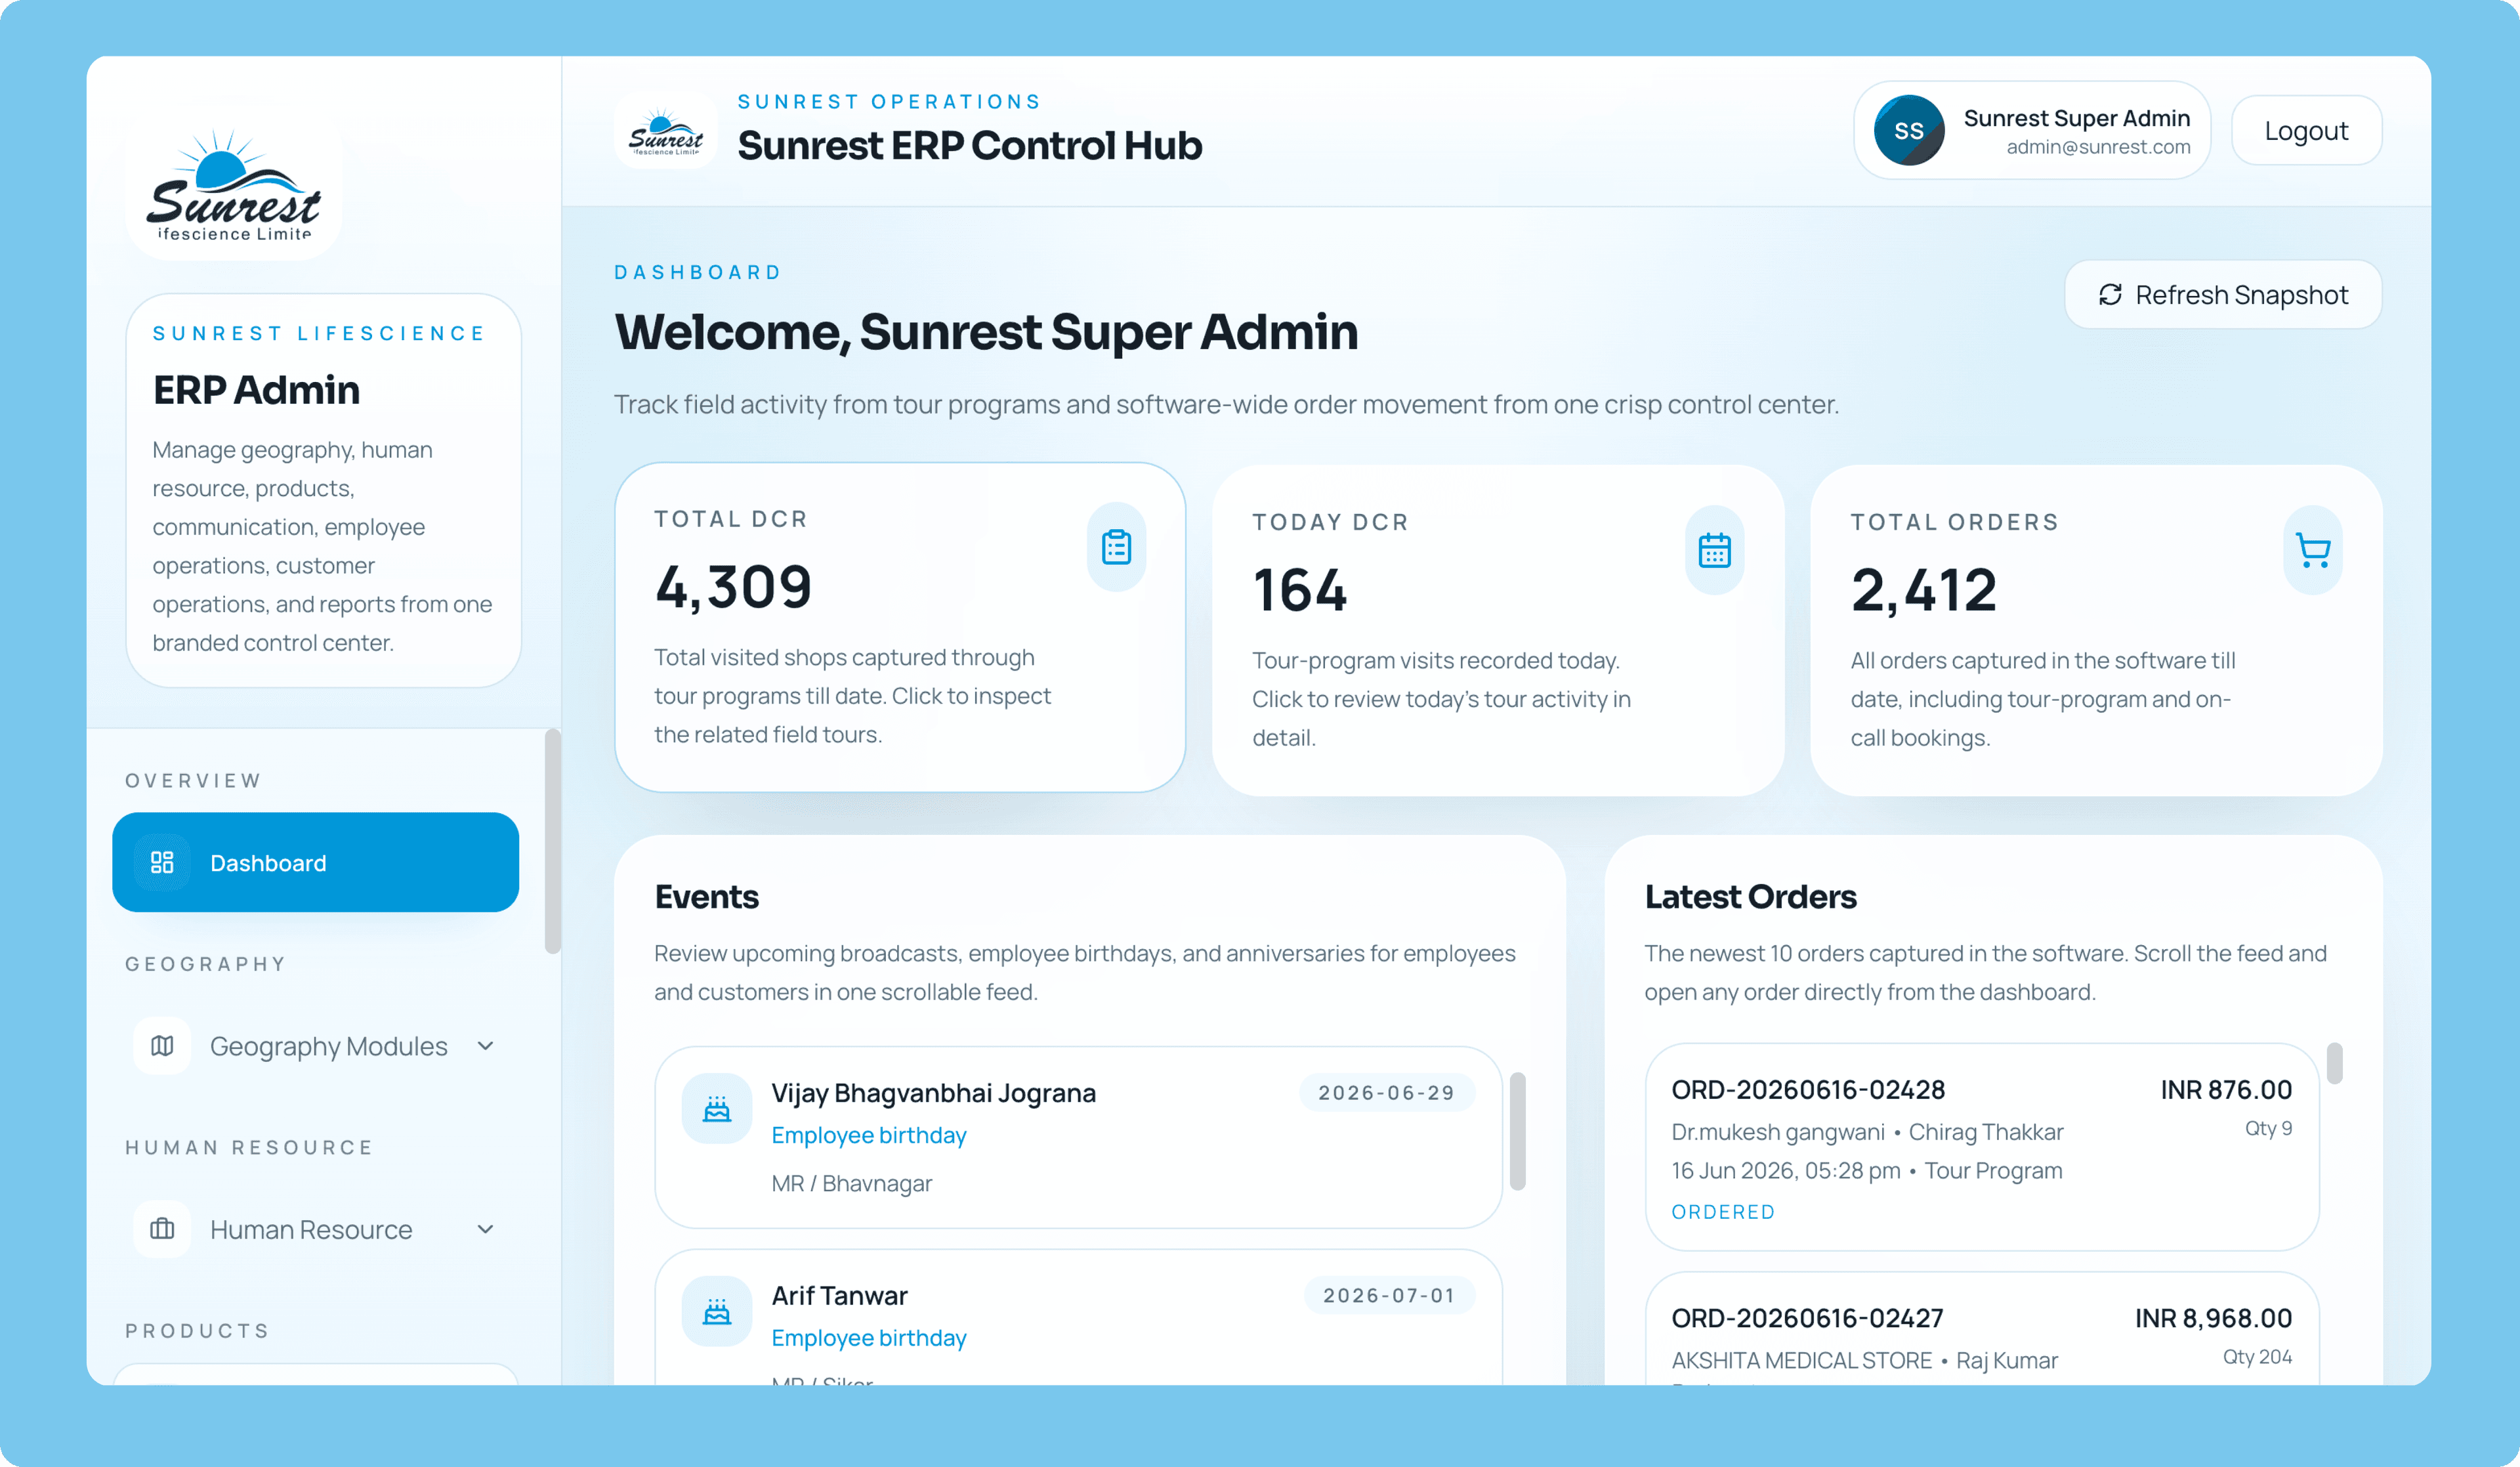
Task: Click the Qty 9 label
Action: pyautogui.click(x=2268, y=1128)
